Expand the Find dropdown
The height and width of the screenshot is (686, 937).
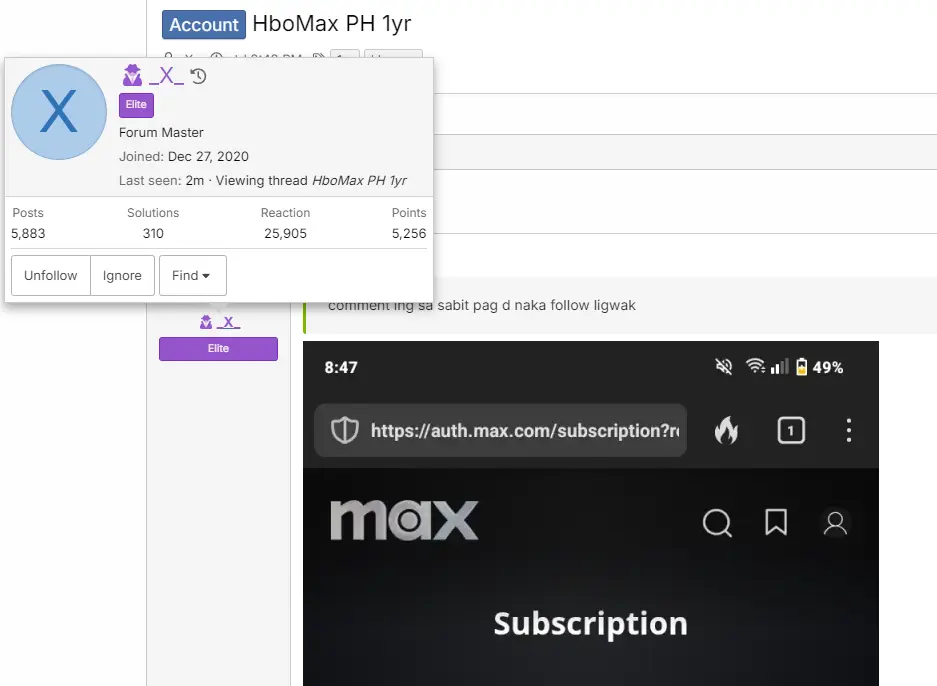[192, 275]
